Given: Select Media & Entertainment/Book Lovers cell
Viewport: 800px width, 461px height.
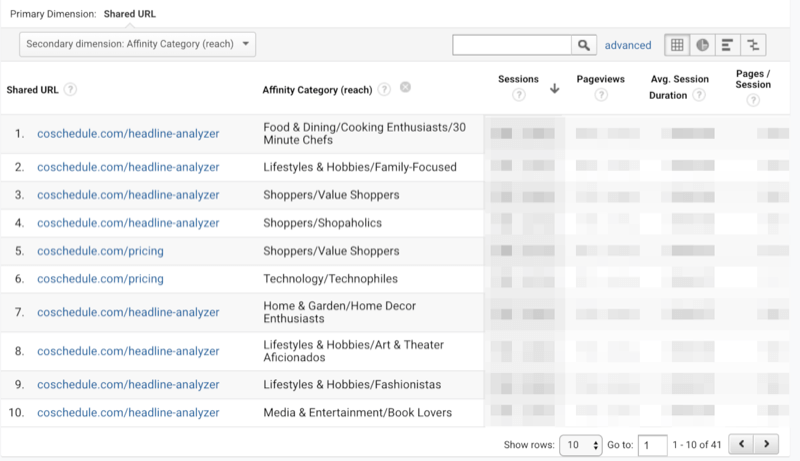Looking at the screenshot, I should coord(358,413).
